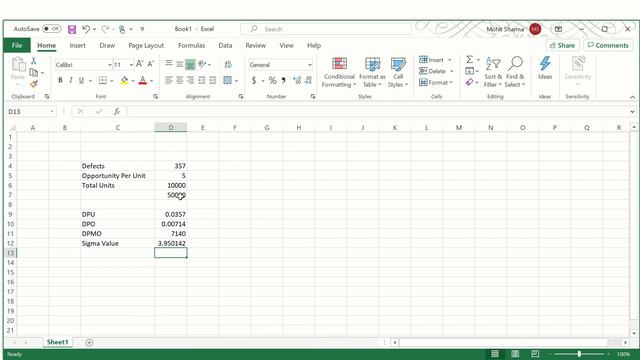The image size is (640, 360).
Task: Open the General number format dropdown
Action: pyautogui.click(x=310, y=65)
